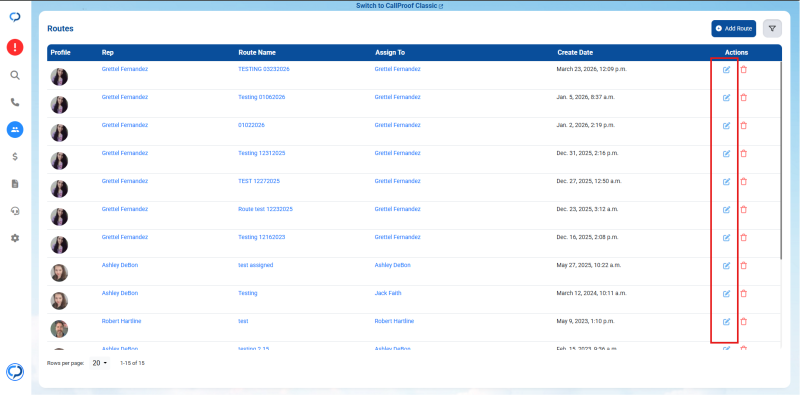Click the Add Route button

pyautogui.click(x=734, y=29)
